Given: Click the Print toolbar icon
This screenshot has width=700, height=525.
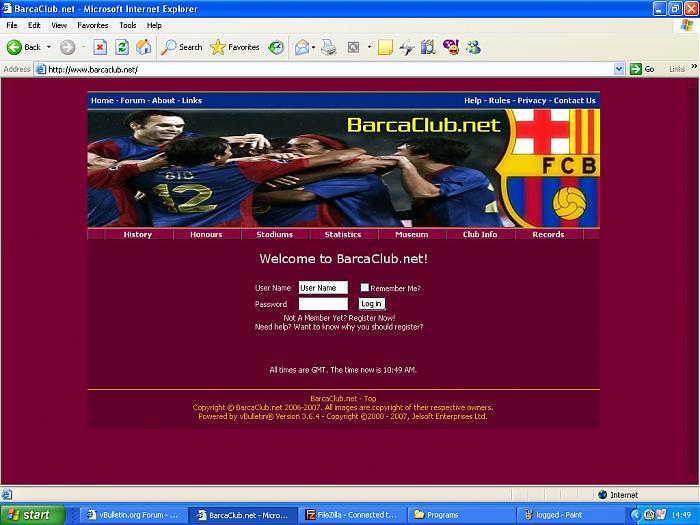Looking at the screenshot, I should tap(328, 47).
